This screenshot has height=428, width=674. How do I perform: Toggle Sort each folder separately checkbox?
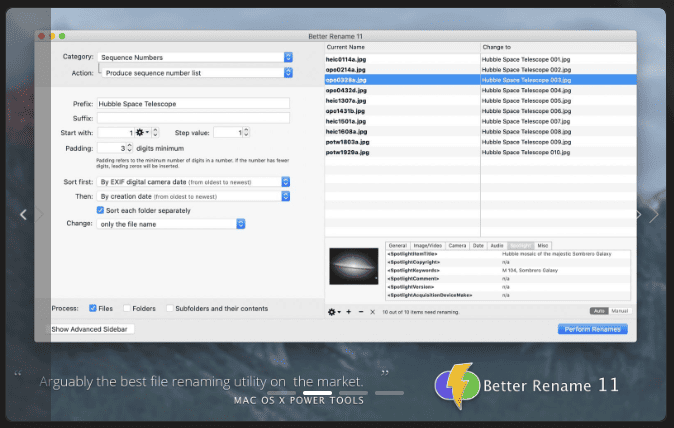(100, 210)
